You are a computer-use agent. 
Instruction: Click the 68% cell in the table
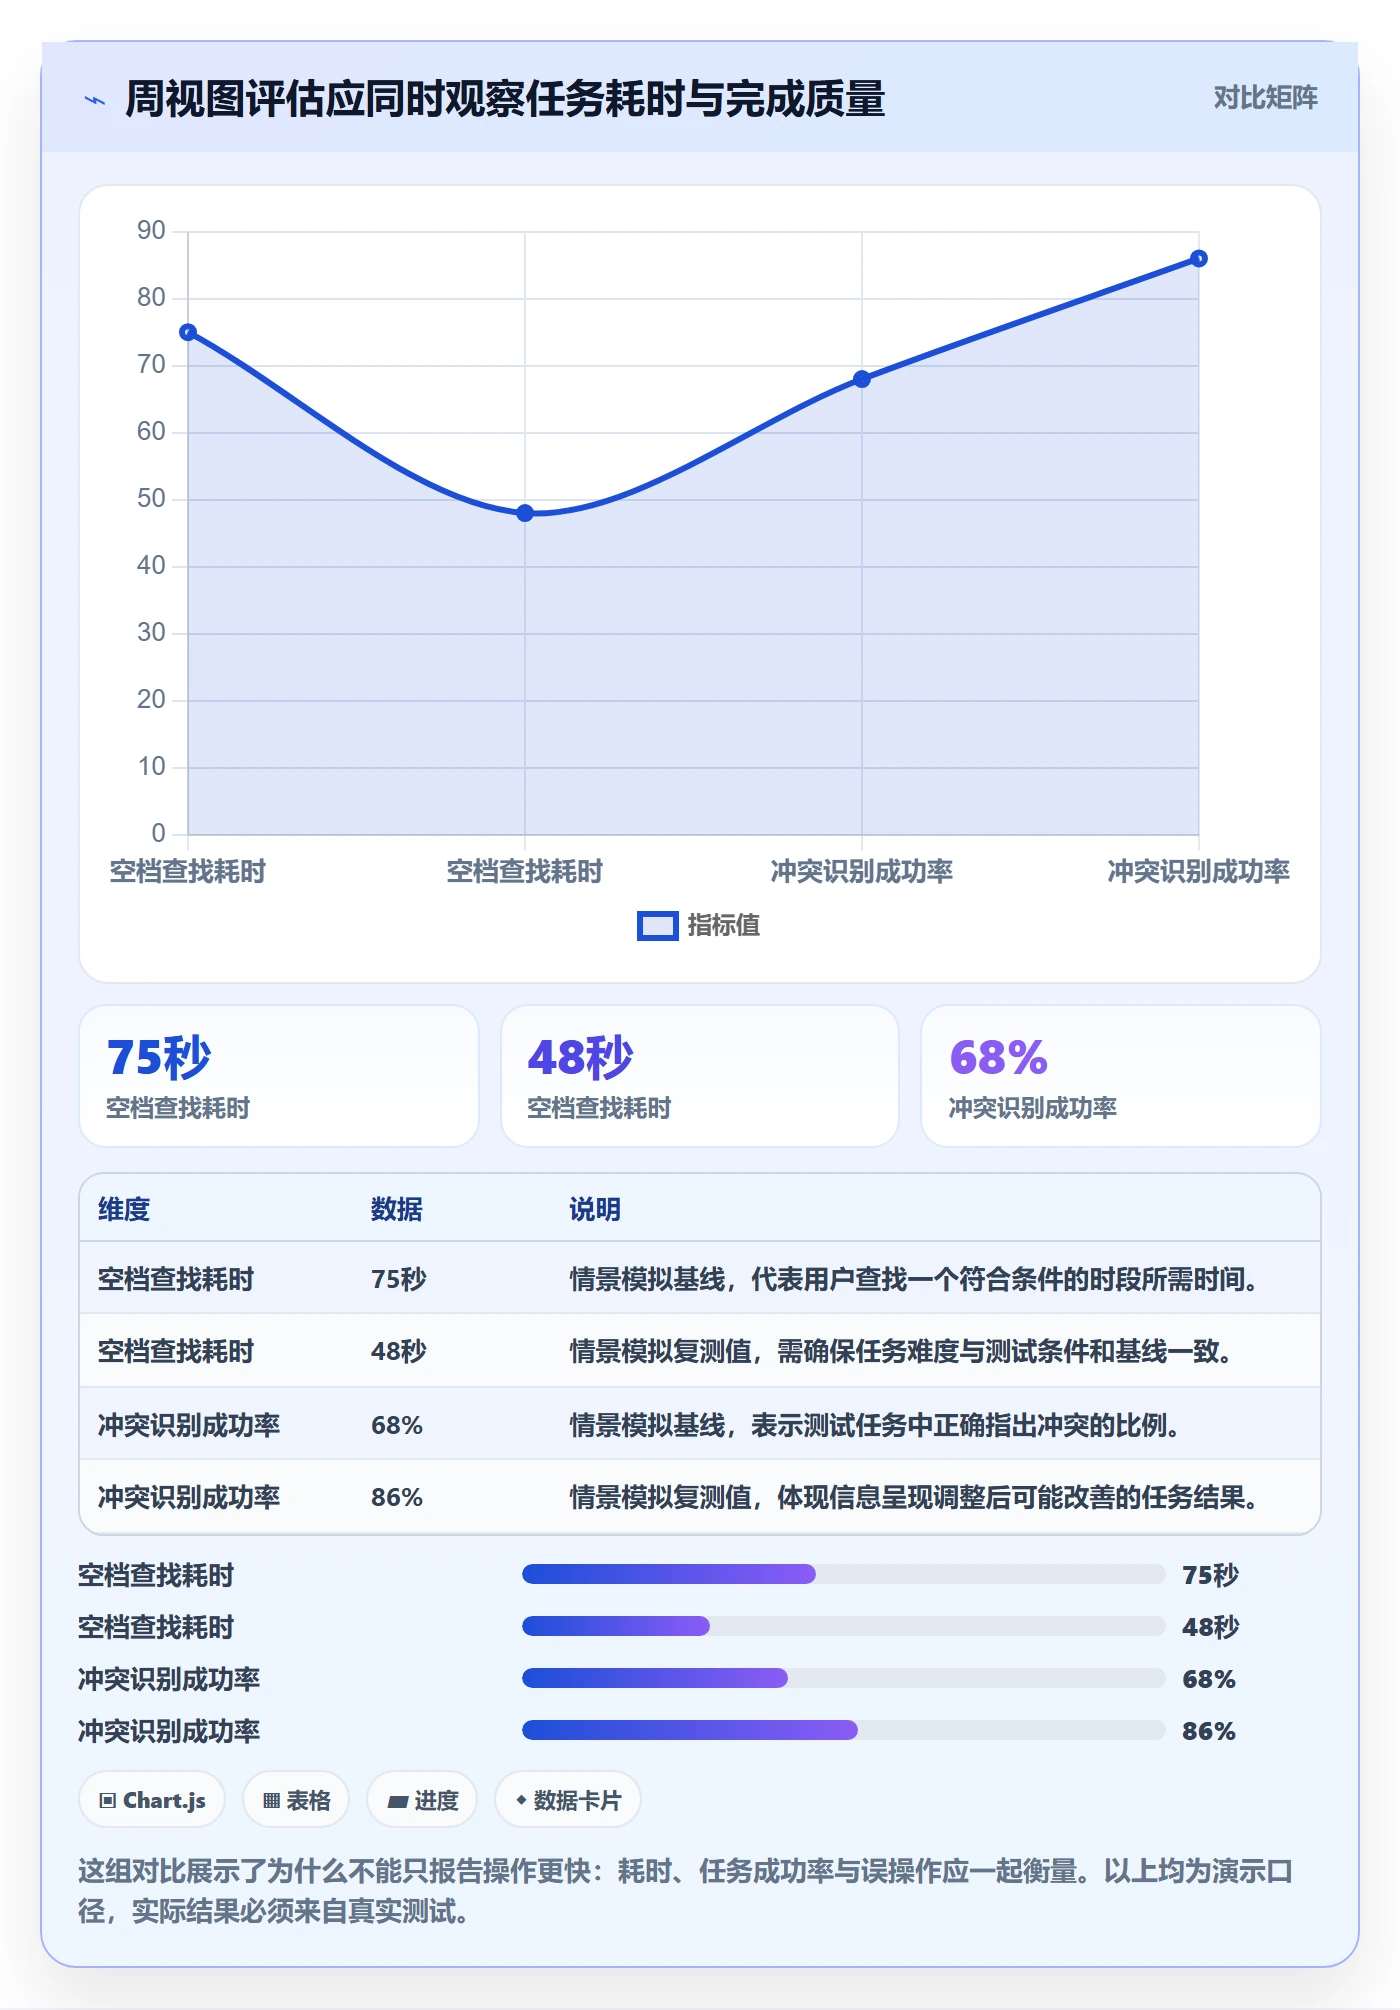coord(397,1425)
